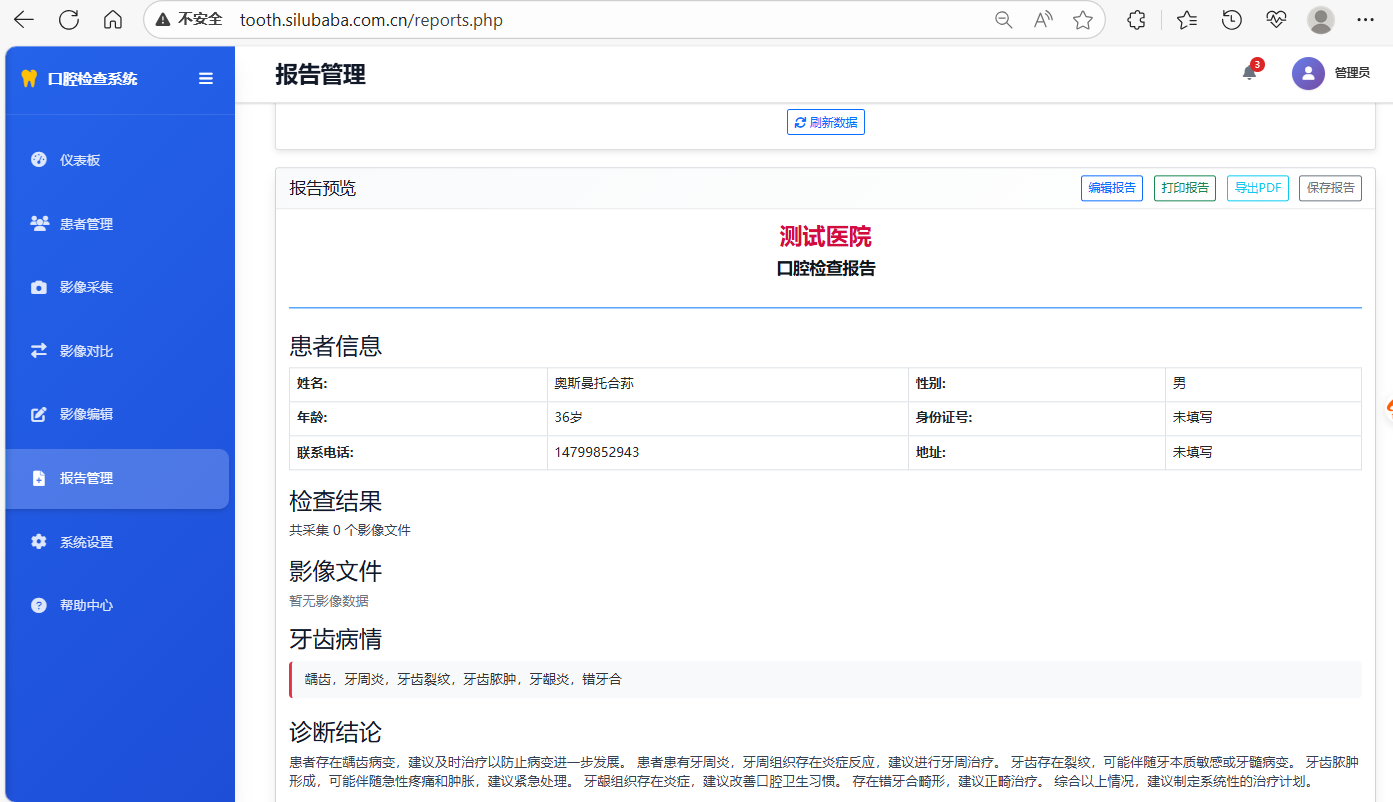Export report with 导出PDF button
This screenshot has width=1393, height=802.
(x=1257, y=188)
